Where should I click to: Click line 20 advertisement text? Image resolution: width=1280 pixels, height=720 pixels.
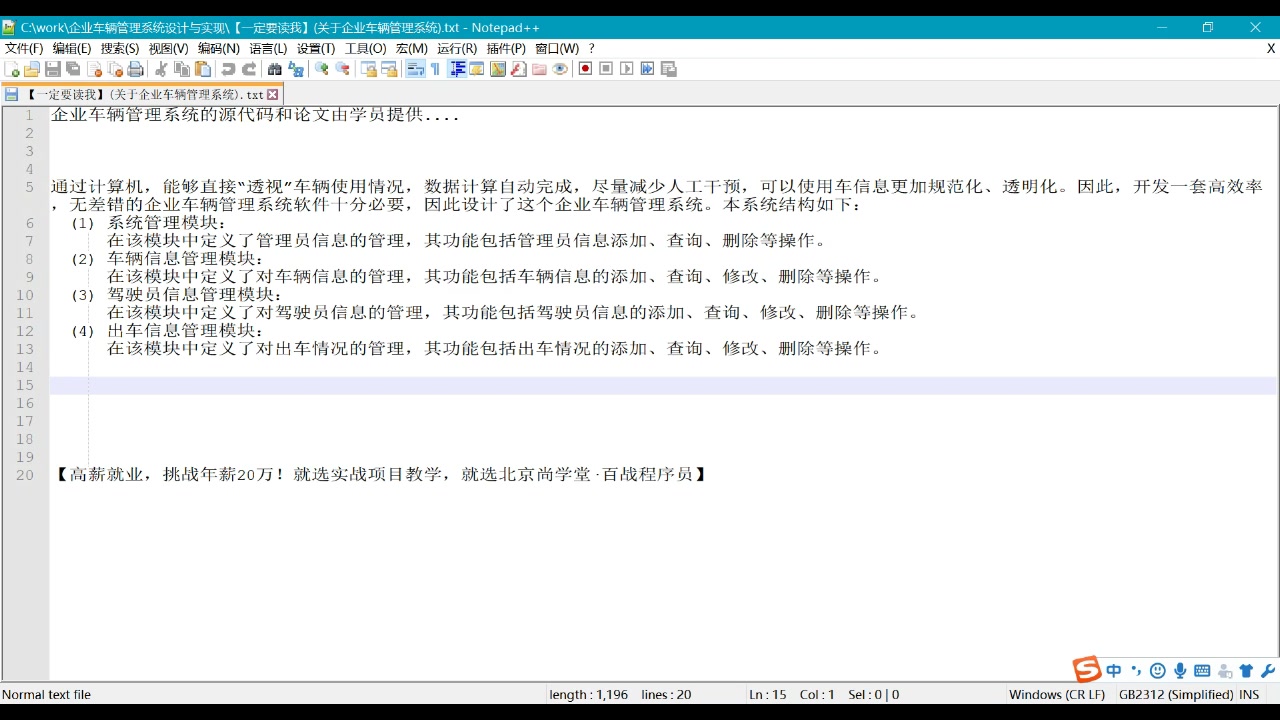pyautogui.click(x=380, y=475)
